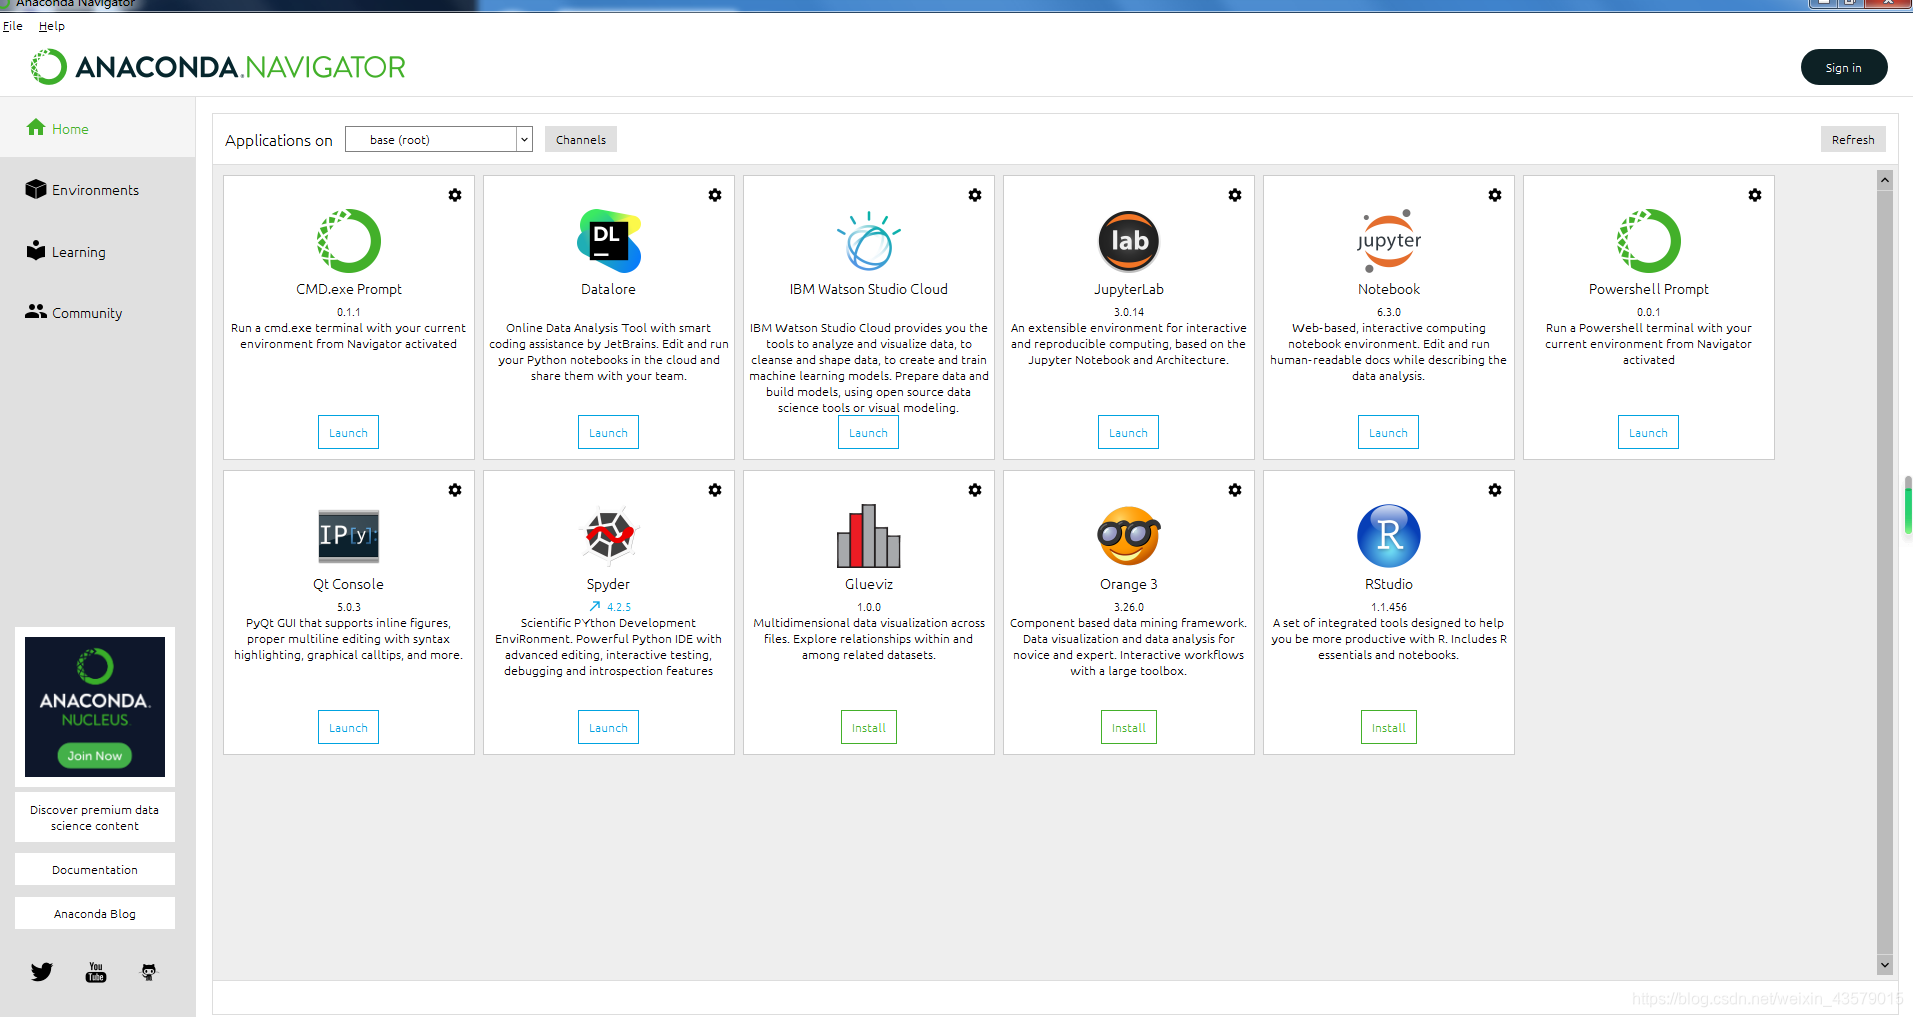This screenshot has height=1017, width=1913.
Task: Click the Anaconda Navigator logo
Action: click(x=218, y=67)
